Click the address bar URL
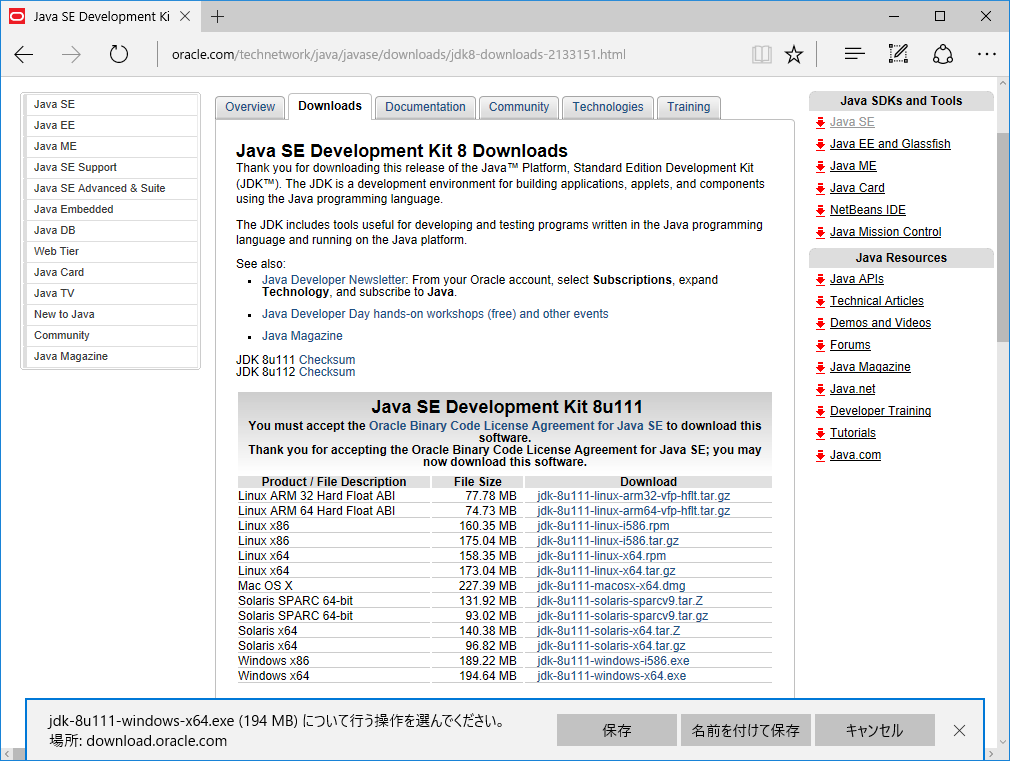The image size is (1010, 761). coord(398,55)
